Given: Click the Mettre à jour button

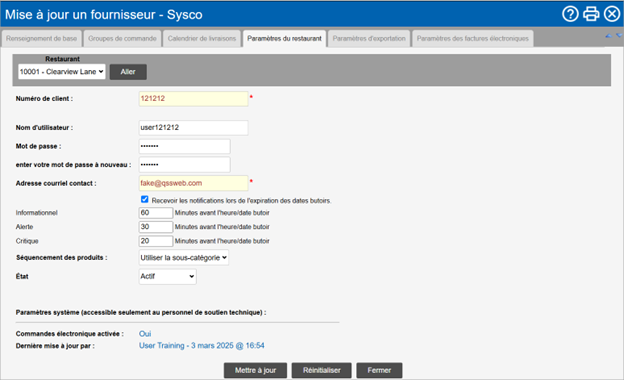Looking at the screenshot, I should click(x=255, y=370).
